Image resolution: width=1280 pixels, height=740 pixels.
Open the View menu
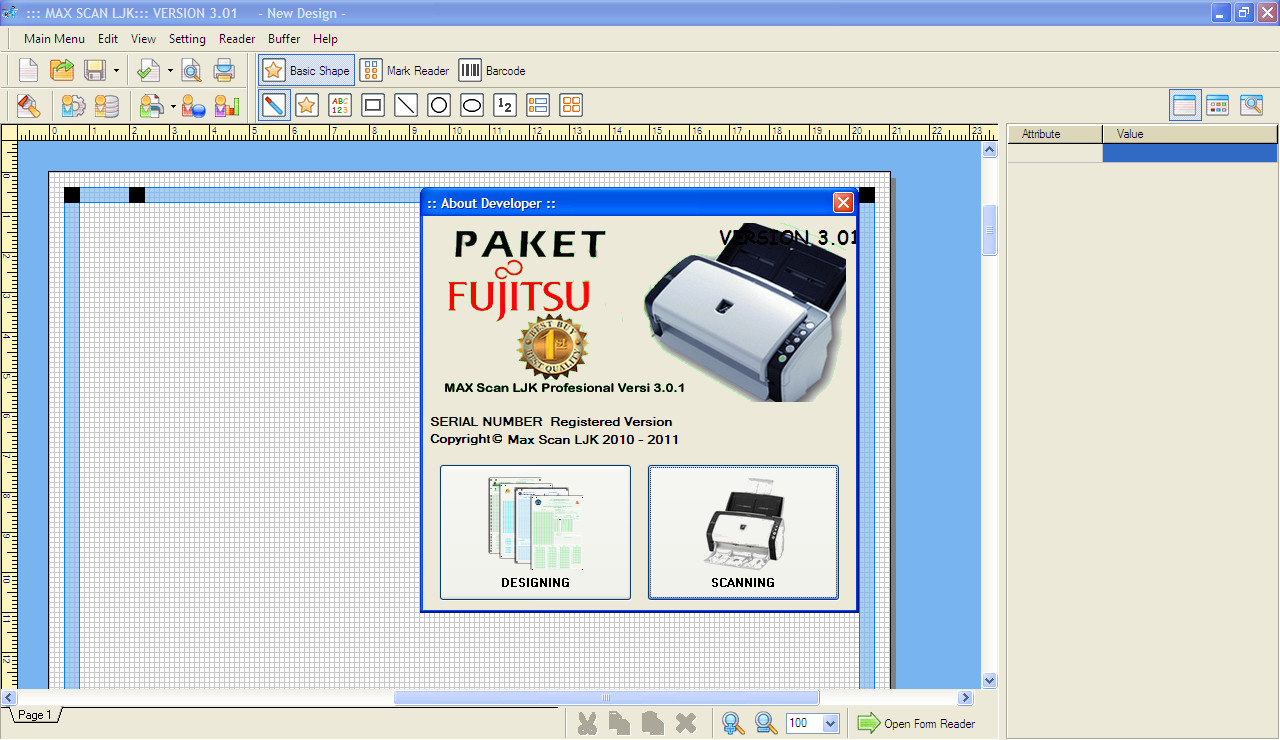(144, 39)
